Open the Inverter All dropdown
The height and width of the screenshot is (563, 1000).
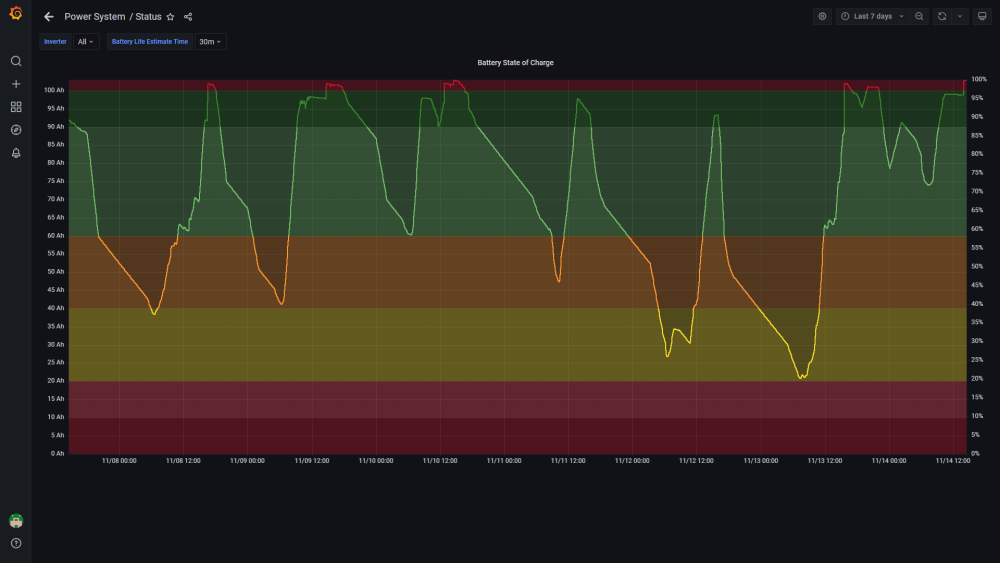(x=86, y=41)
